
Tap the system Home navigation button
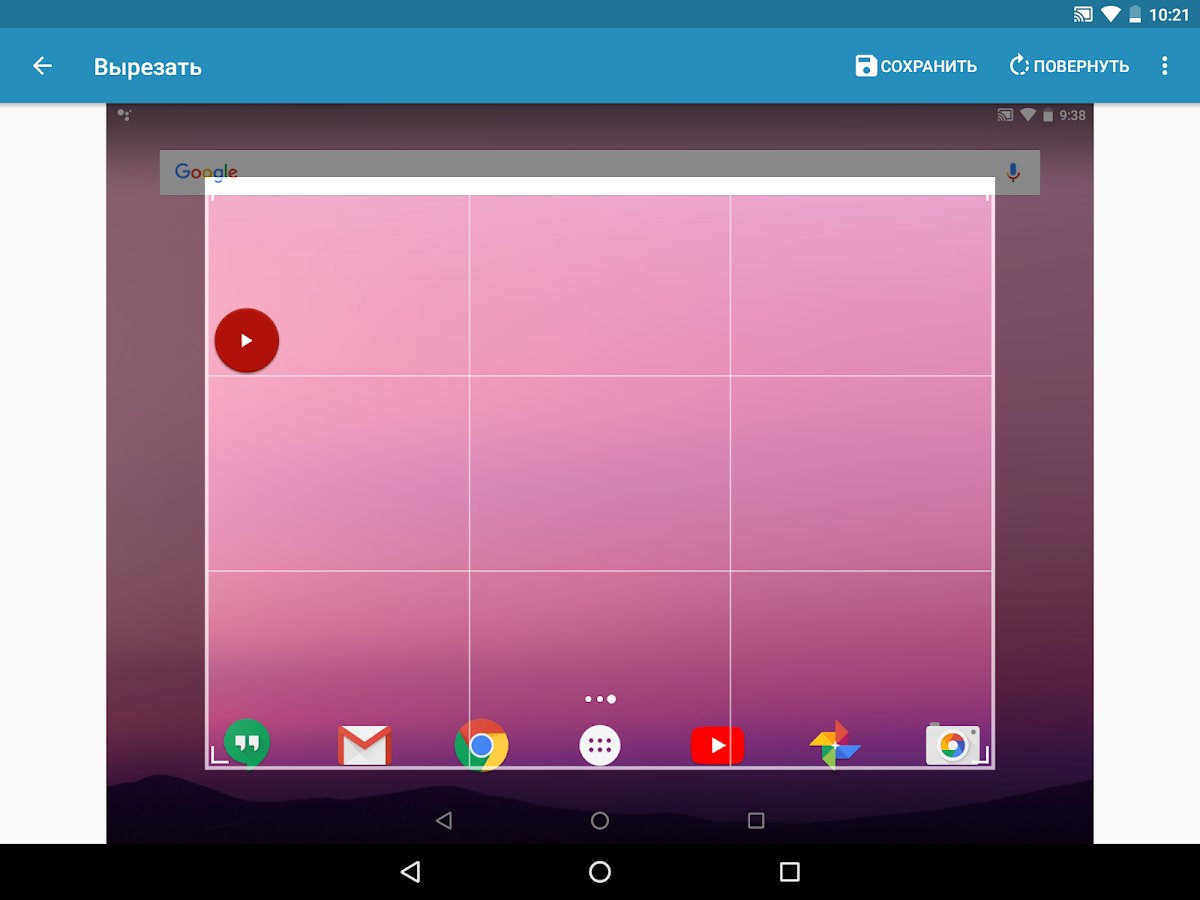click(600, 872)
